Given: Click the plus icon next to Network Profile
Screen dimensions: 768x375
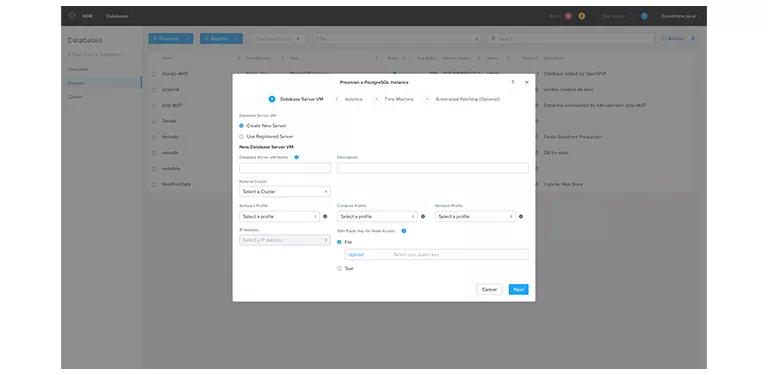Looking at the screenshot, I should click(x=521, y=216).
